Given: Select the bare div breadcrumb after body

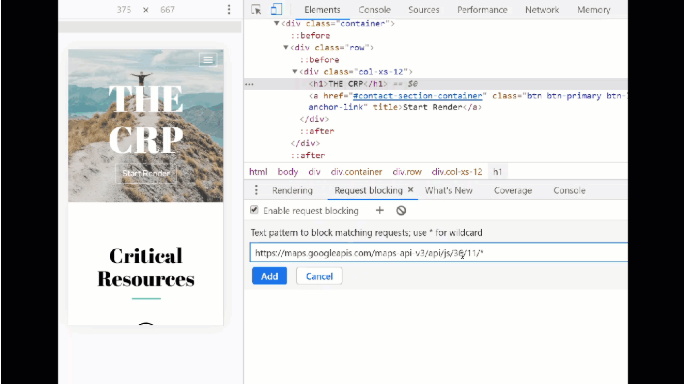Looking at the screenshot, I should point(314,171).
